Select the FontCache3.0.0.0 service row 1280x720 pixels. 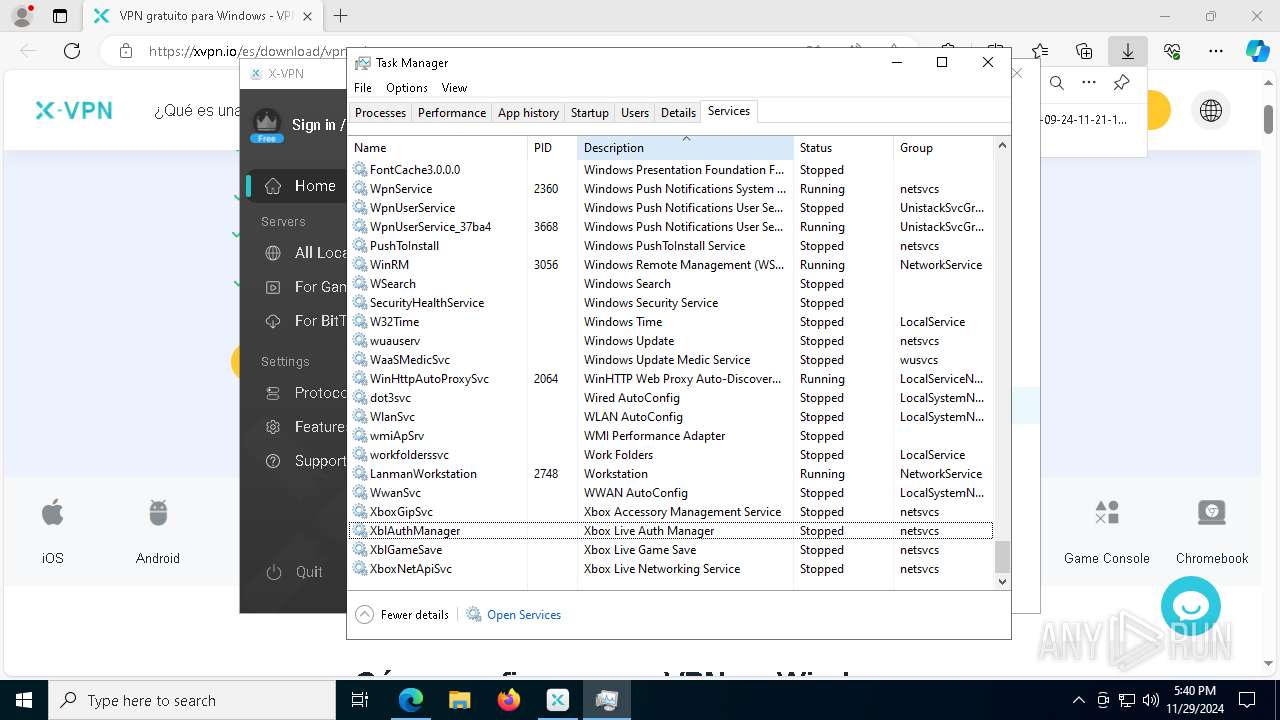click(671, 170)
